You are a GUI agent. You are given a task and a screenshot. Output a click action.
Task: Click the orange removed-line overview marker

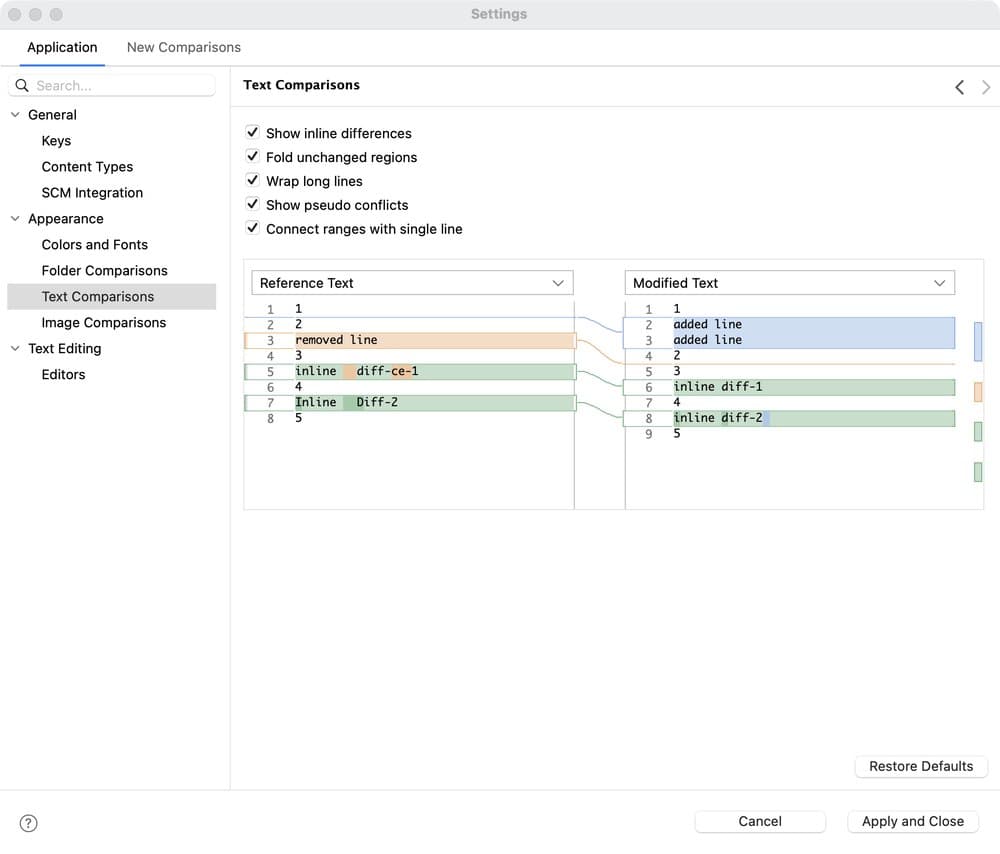978,392
